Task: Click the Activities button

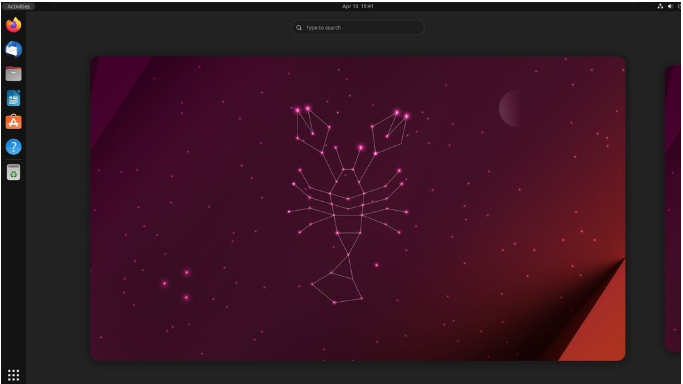Action: tap(19, 7)
